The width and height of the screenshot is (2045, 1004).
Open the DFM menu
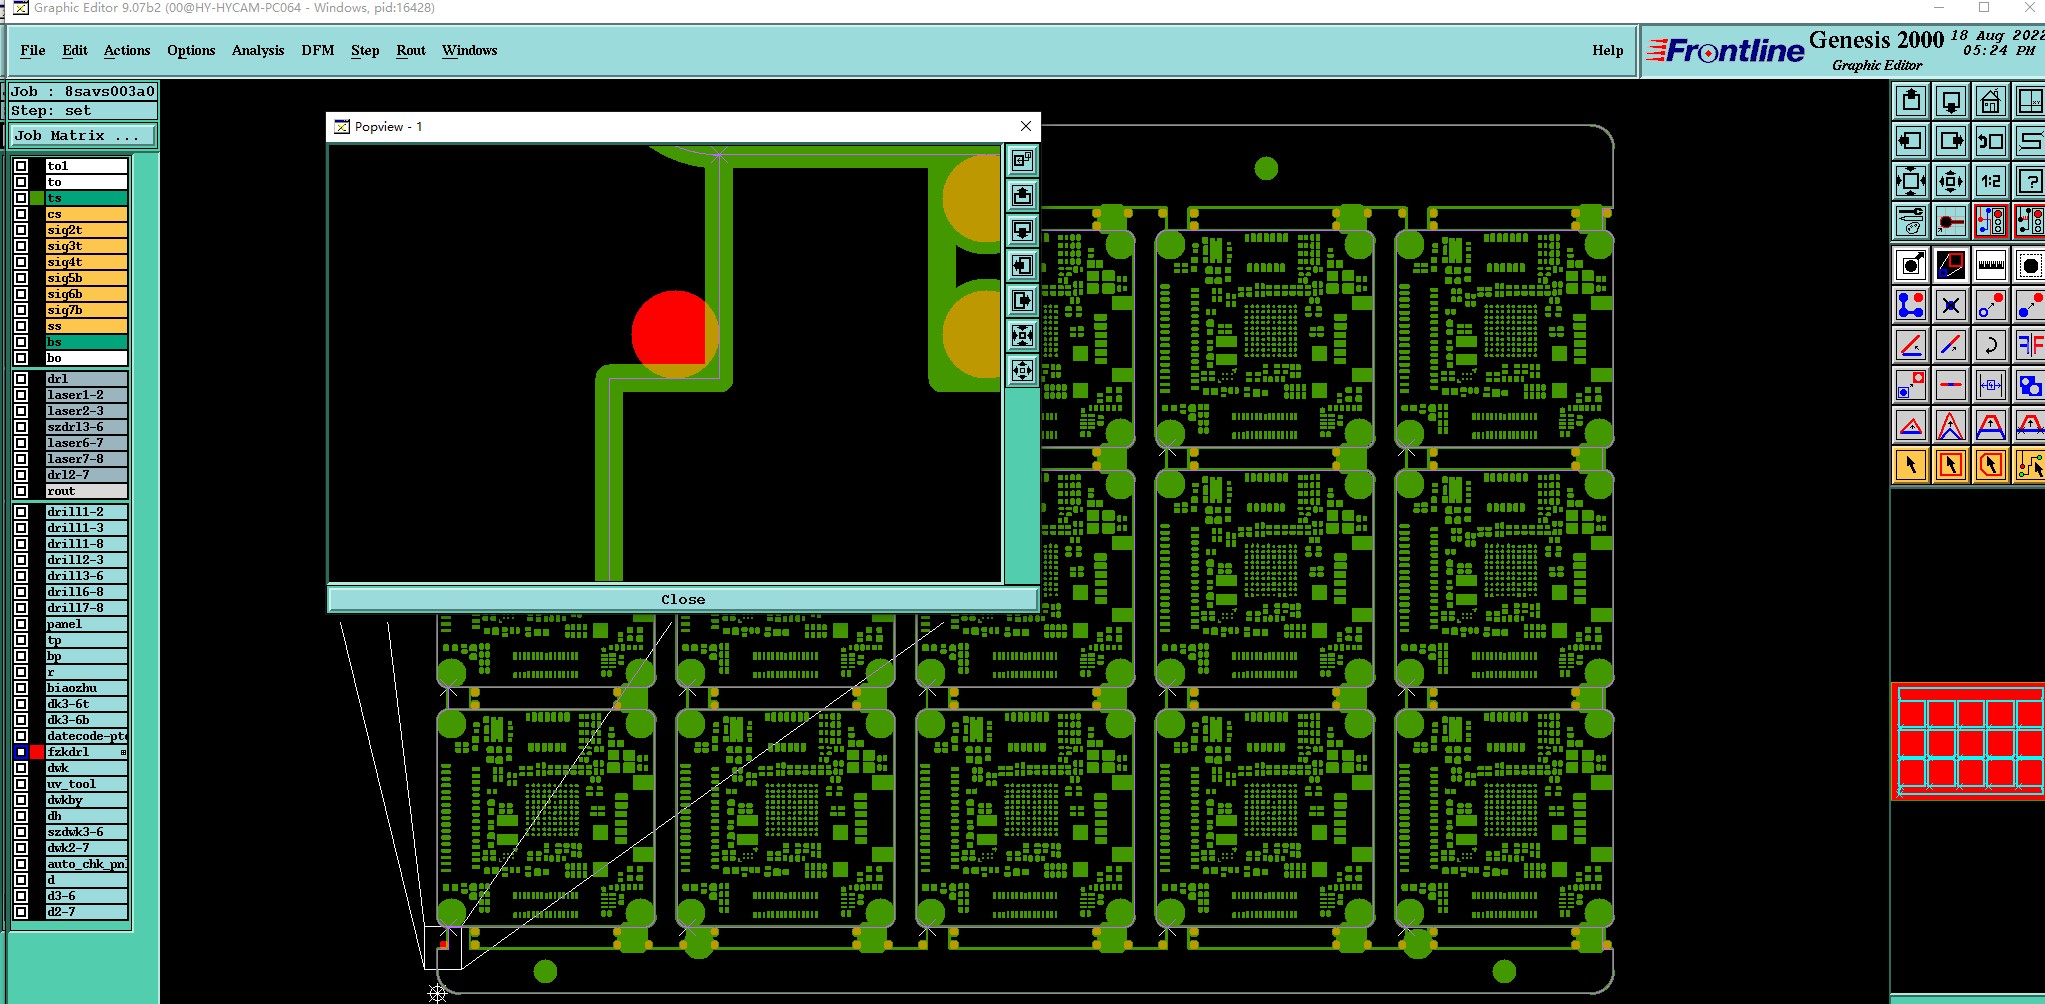point(318,50)
